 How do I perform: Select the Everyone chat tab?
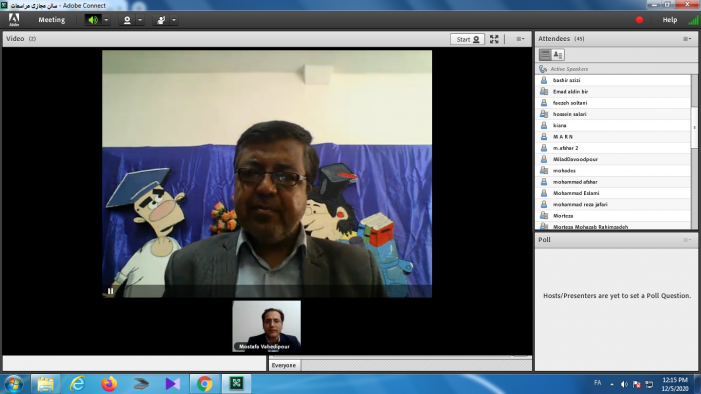coord(284,365)
